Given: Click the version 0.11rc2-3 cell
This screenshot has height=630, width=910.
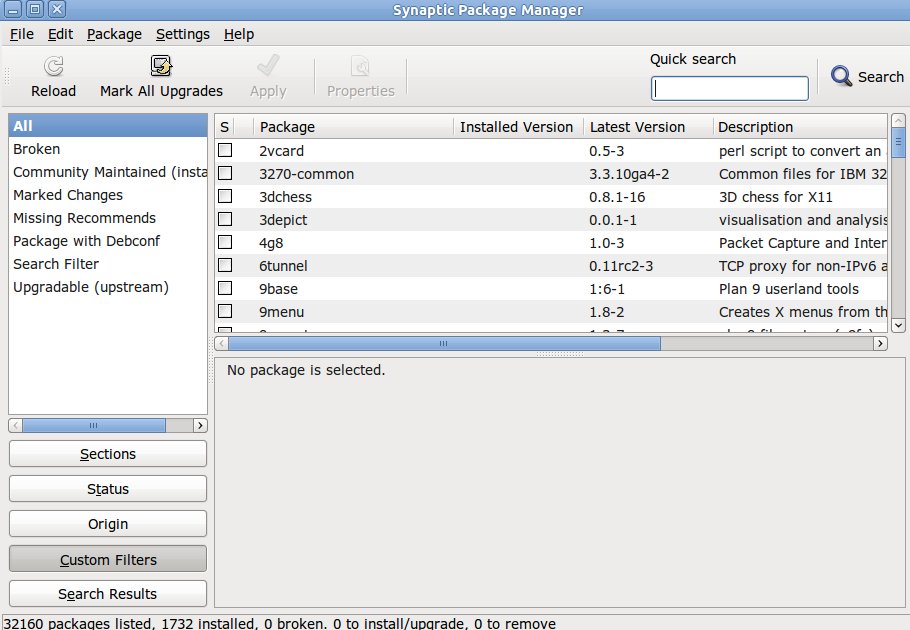Looking at the screenshot, I should coord(621,266).
